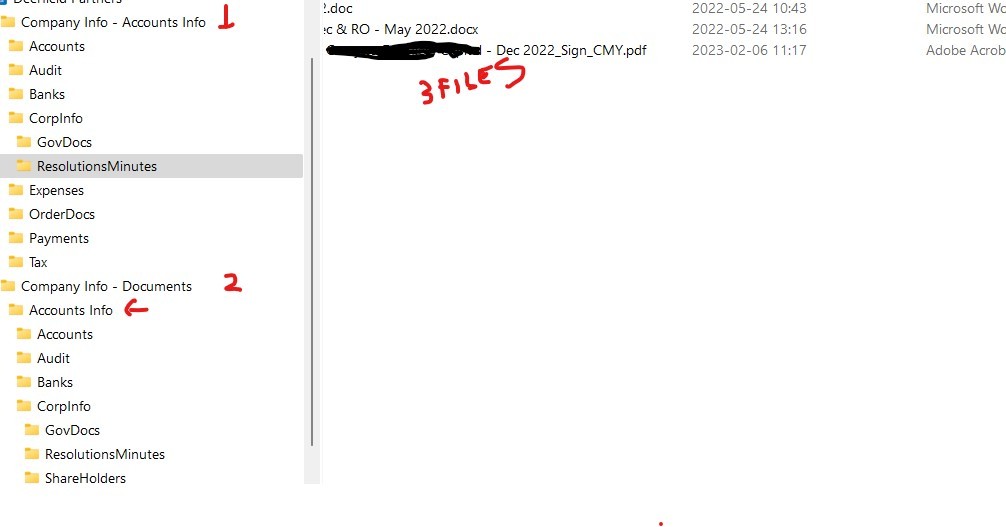Select the Banks folder icon in first tree
The height and width of the screenshot is (527, 1006).
pyautogui.click(x=16, y=94)
